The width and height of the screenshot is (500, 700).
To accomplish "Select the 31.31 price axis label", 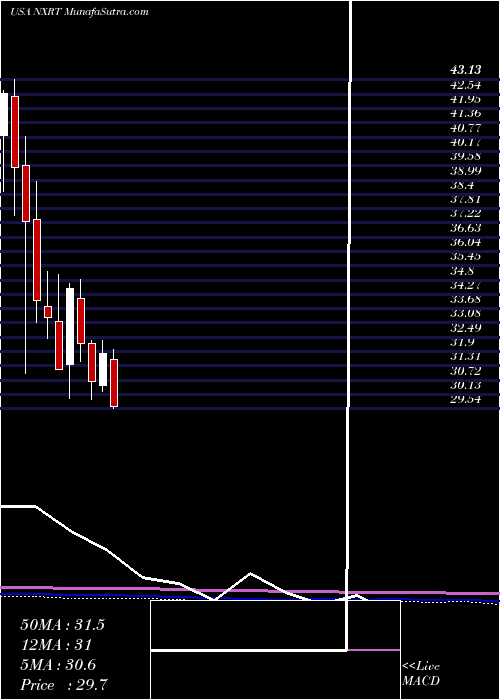I will 466,357.
